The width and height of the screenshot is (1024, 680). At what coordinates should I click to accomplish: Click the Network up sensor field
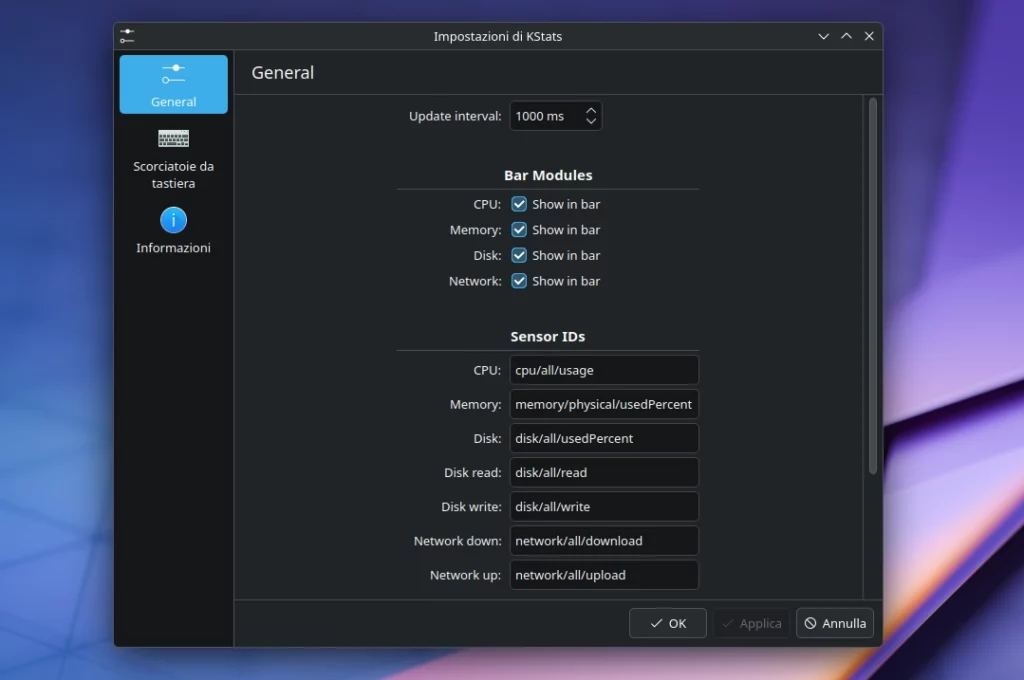pyautogui.click(x=604, y=575)
